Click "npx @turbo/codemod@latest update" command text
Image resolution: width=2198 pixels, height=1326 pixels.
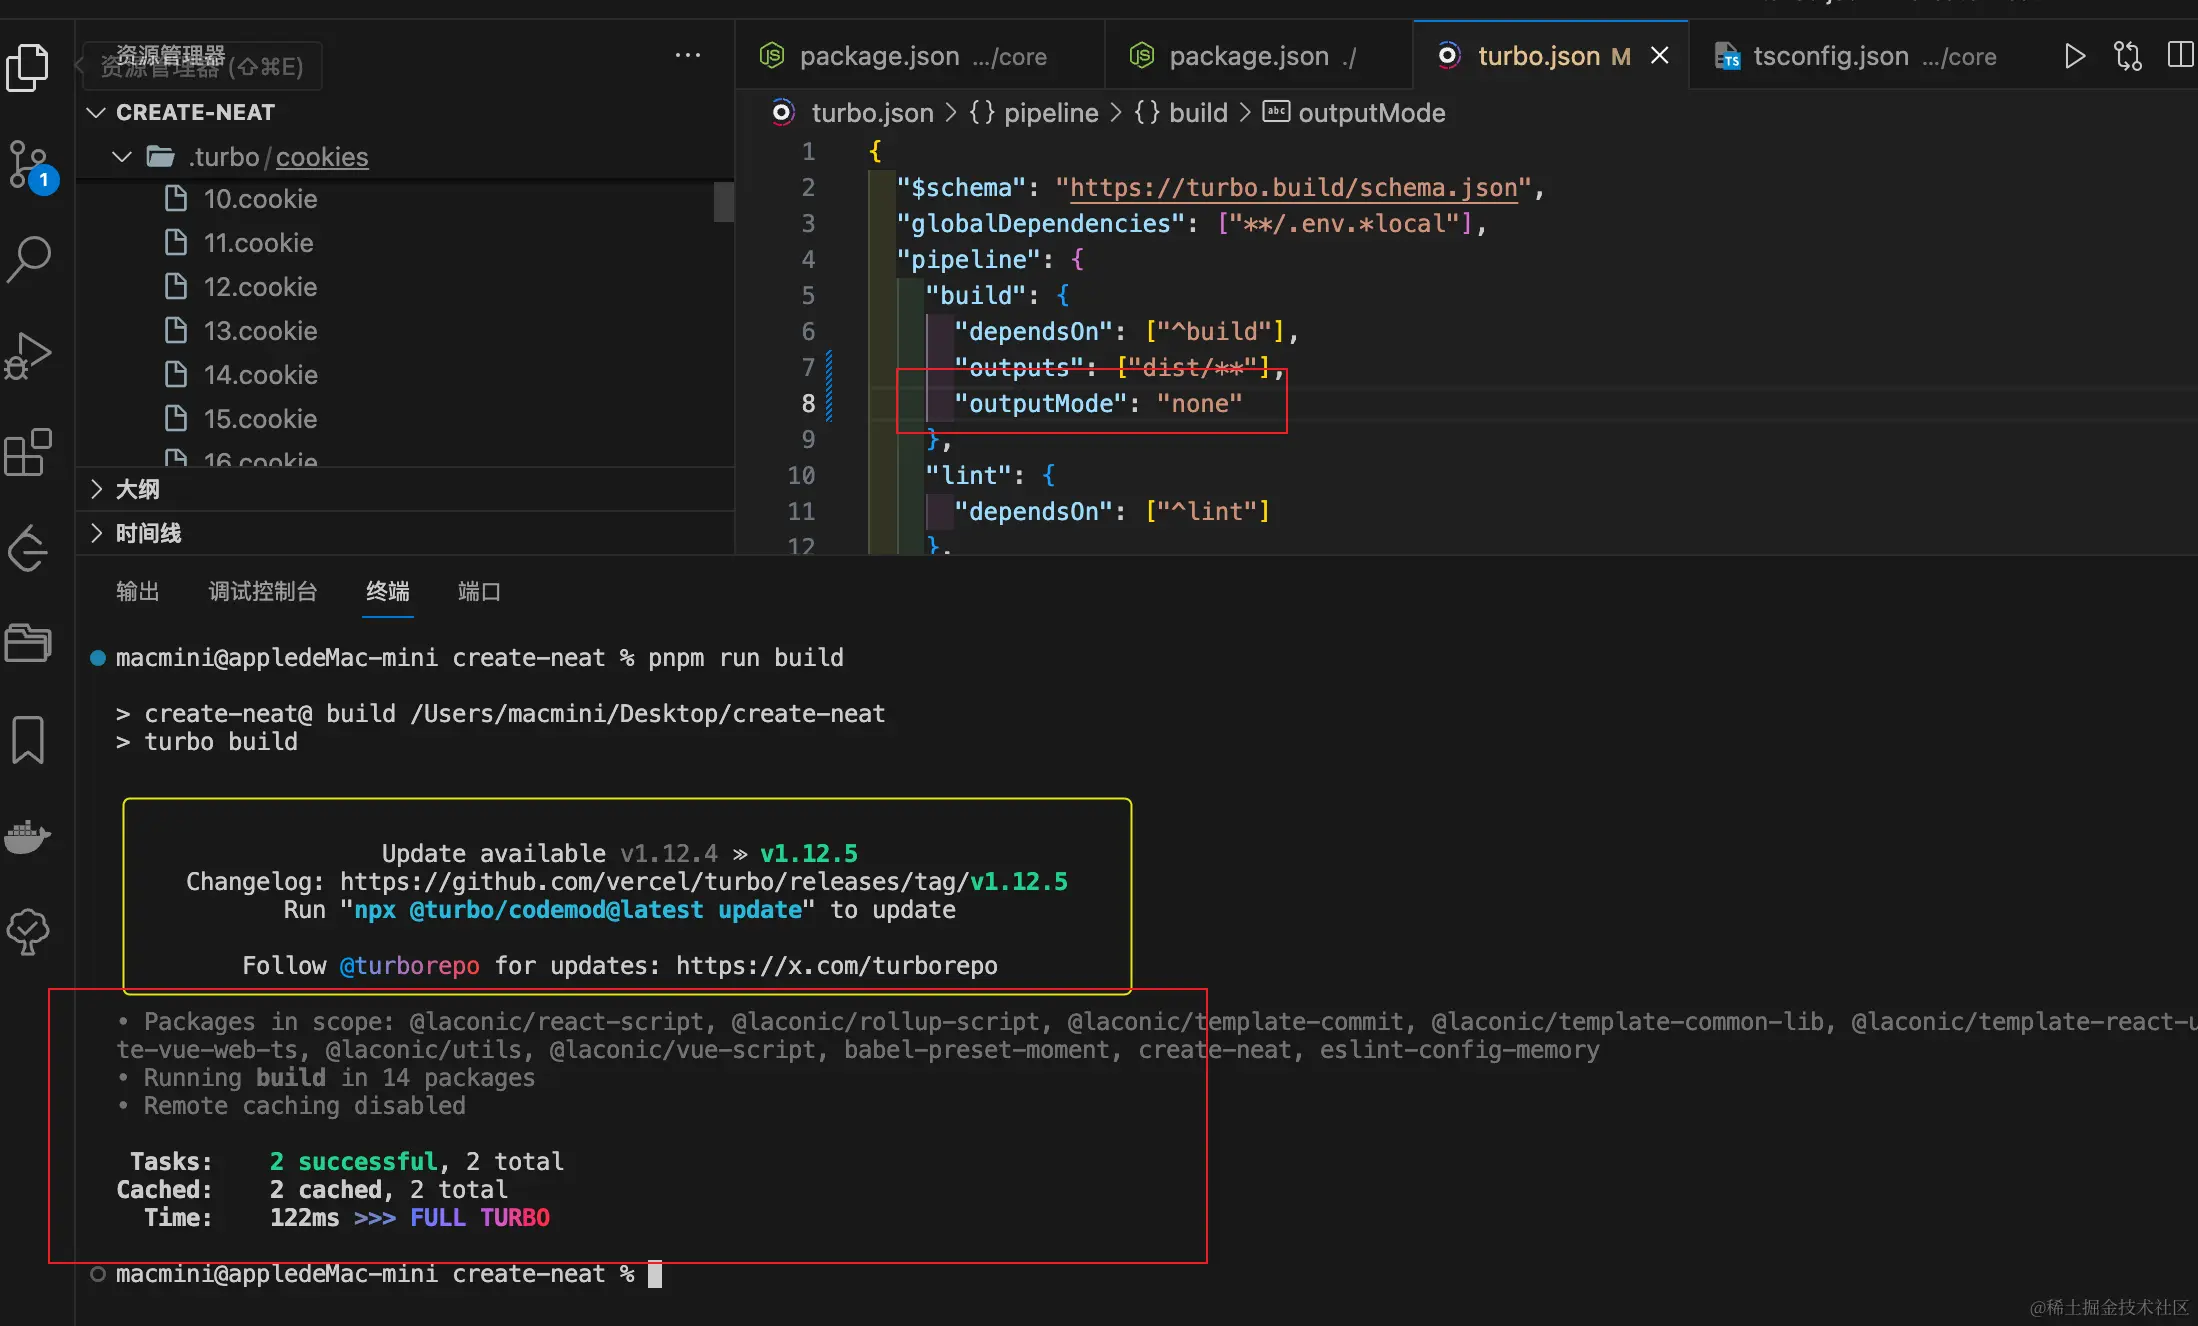[x=578, y=910]
